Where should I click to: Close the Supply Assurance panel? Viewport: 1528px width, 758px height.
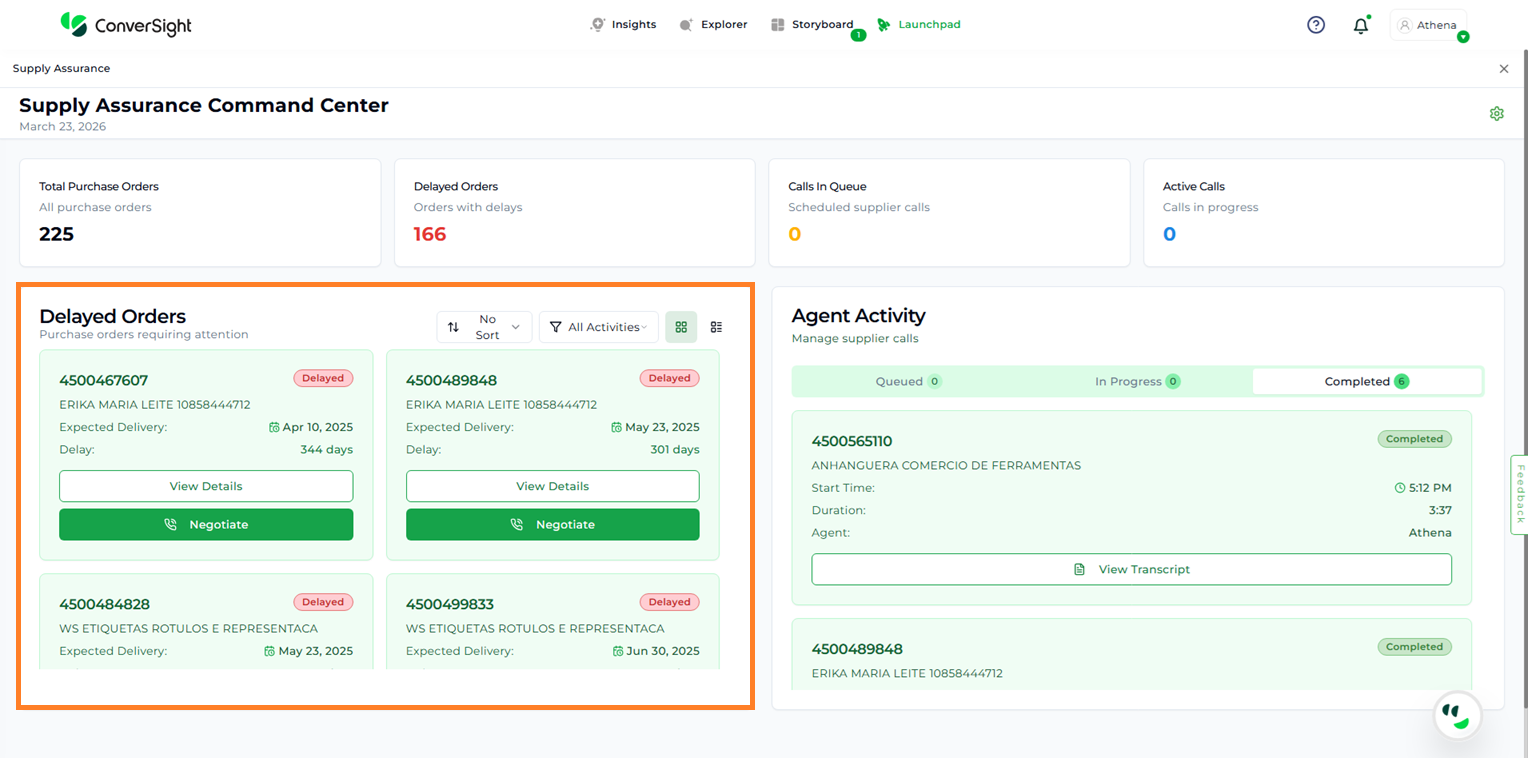1503,69
